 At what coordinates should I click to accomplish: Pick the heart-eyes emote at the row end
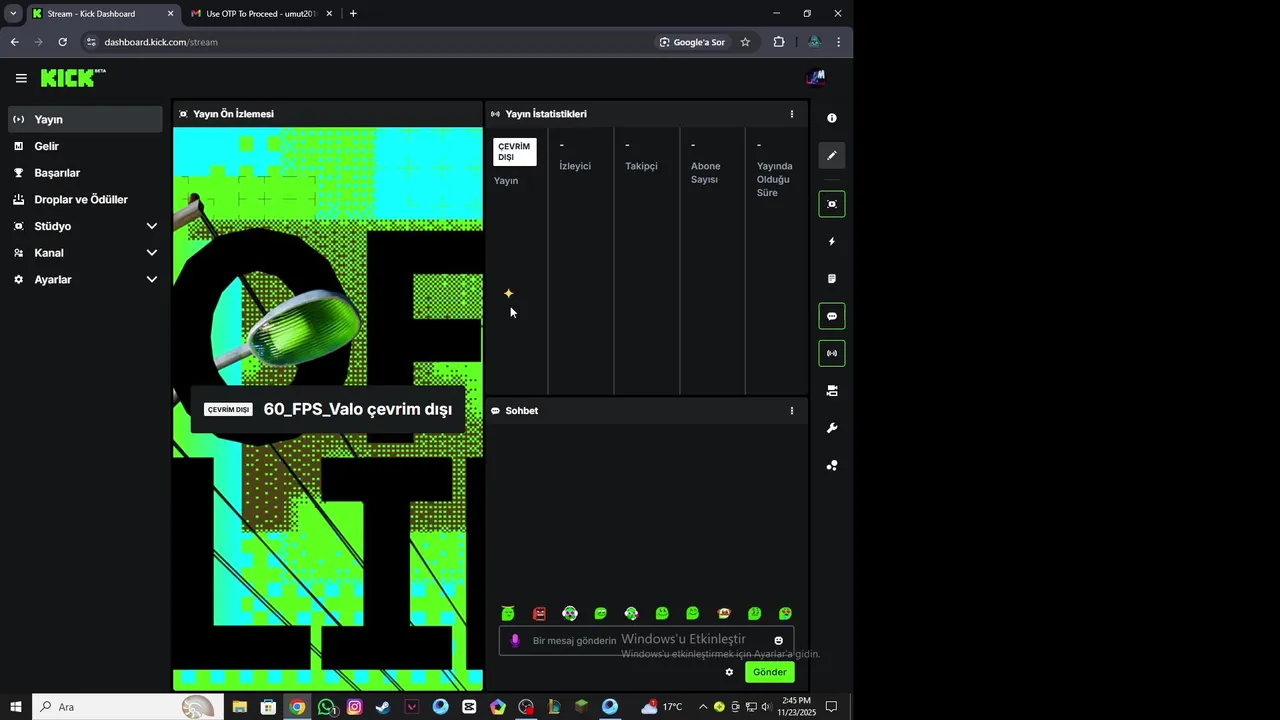[x=786, y=613]
